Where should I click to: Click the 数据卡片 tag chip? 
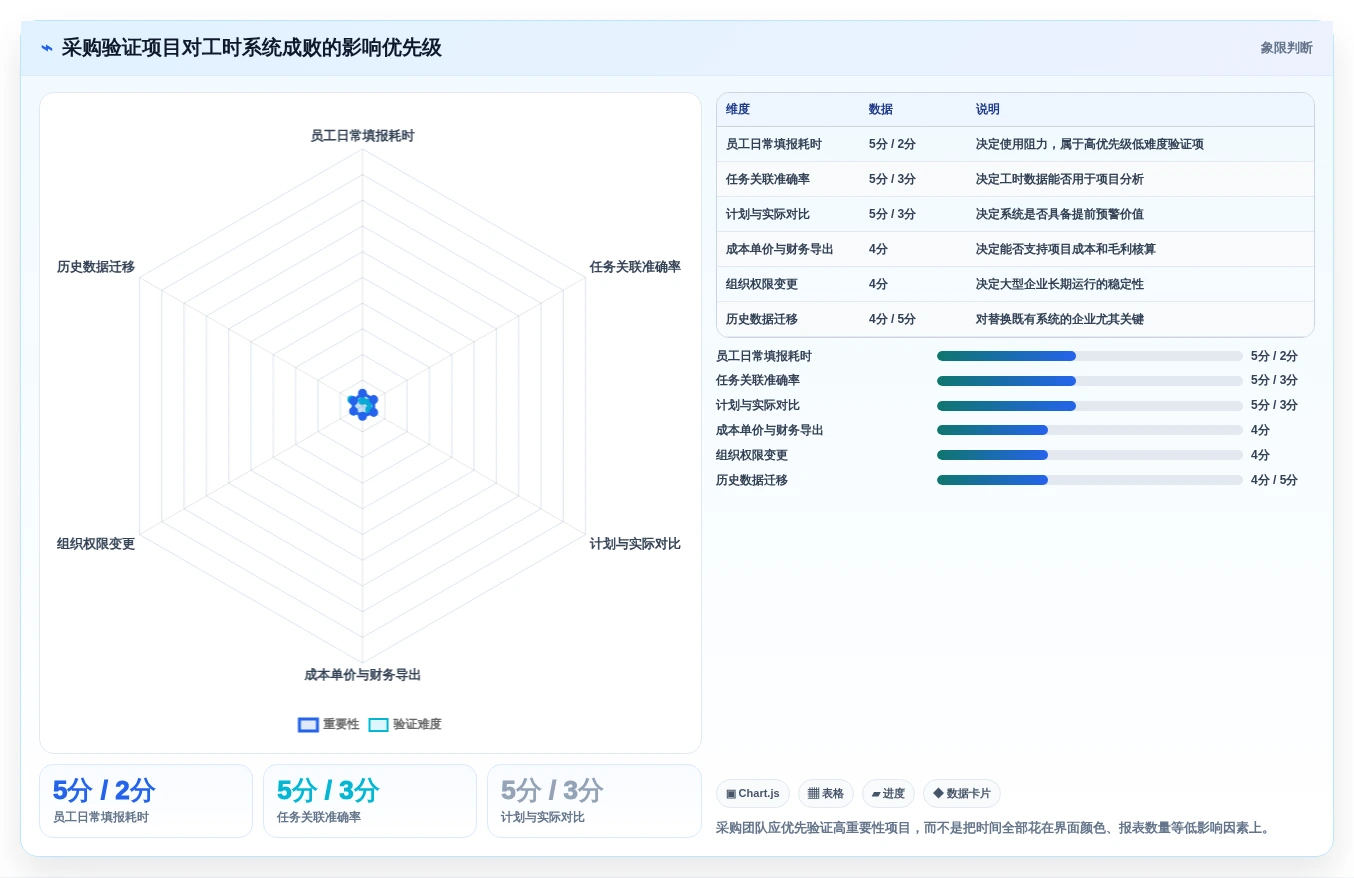pyautogui.click(x=962, y=794)
